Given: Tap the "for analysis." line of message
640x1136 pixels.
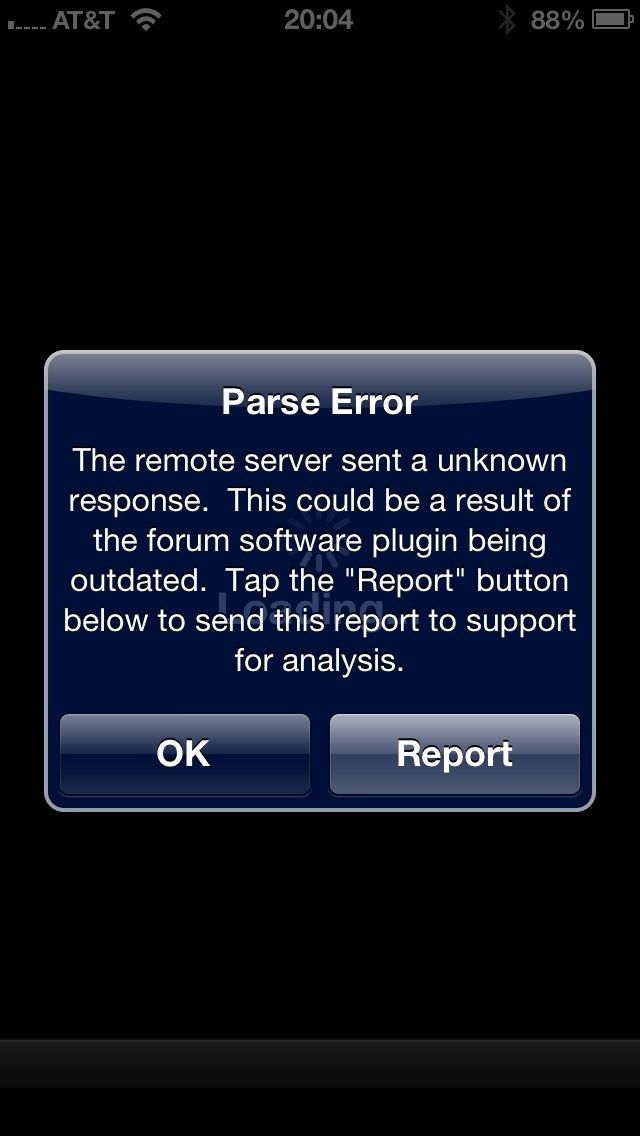Looking at the screenshot, I should click(319, 661).
